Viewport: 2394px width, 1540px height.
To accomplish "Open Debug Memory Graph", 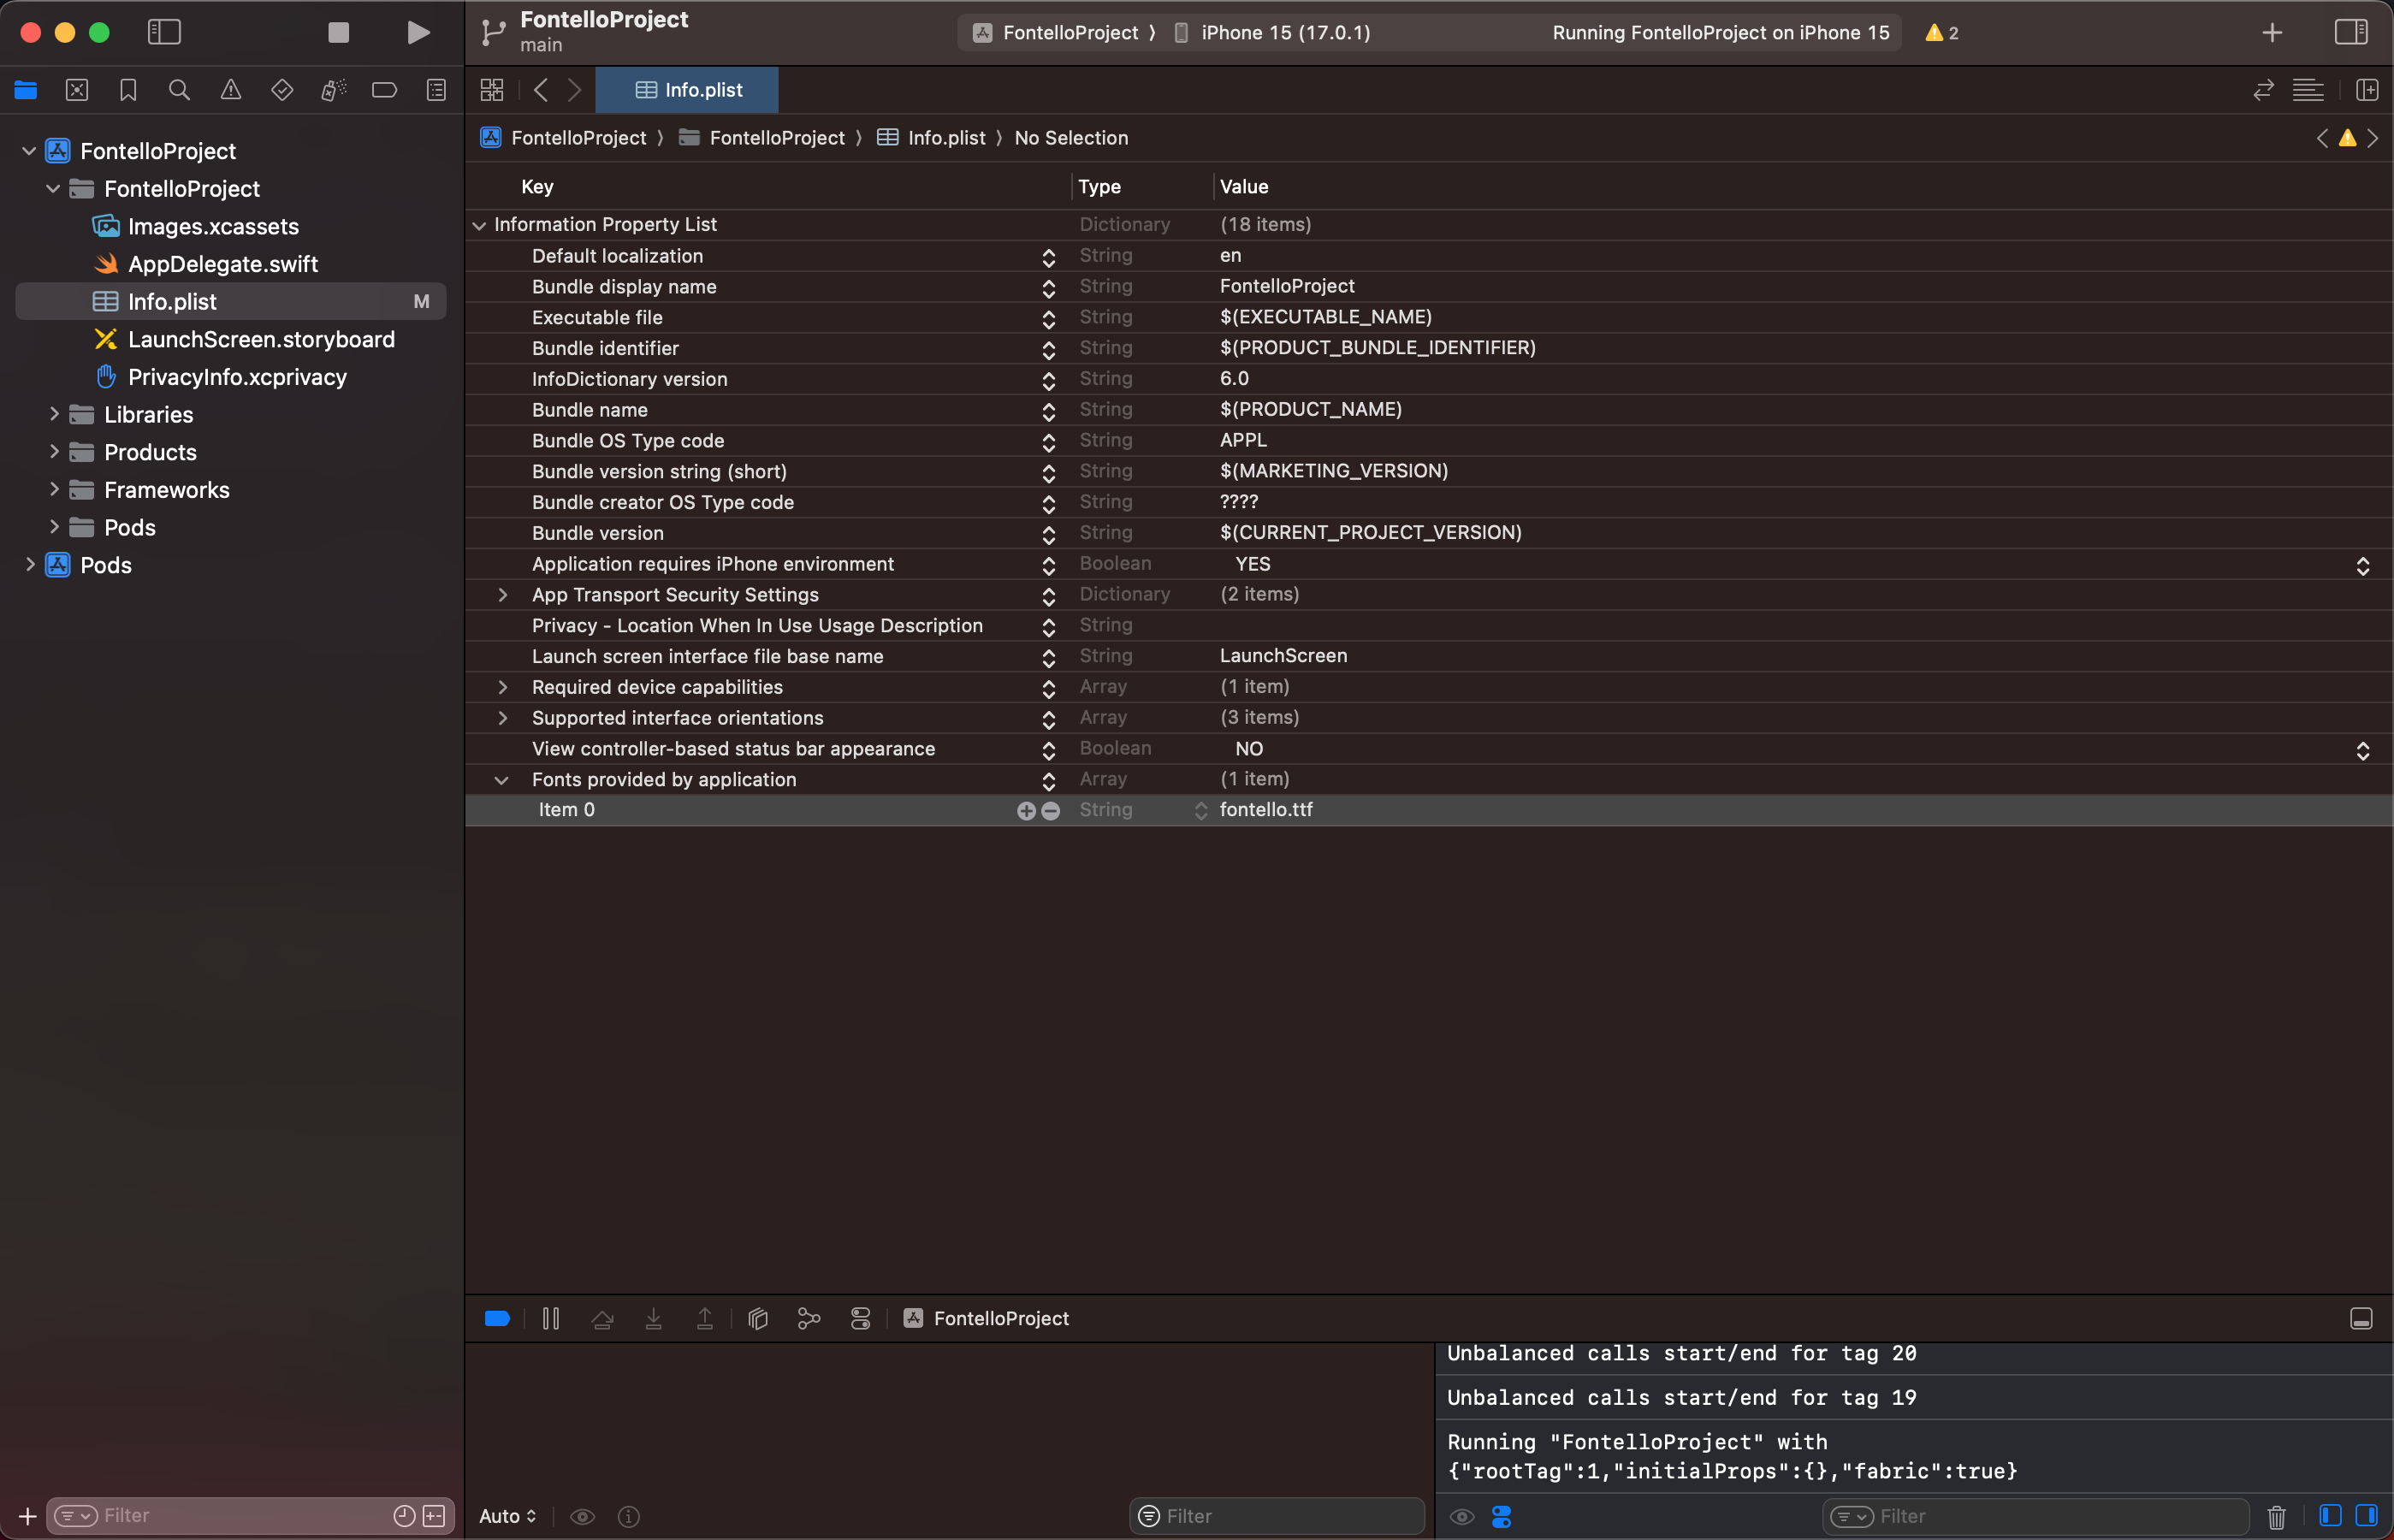I will click(x=809, y=1318).
